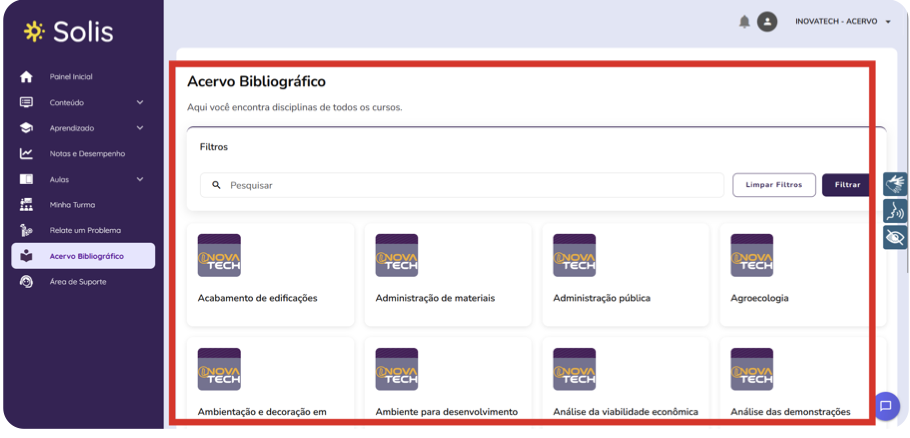Viewport: 910px width, 438px height.
Task: Open the Análise da viabilidade econômica thumbnail
Action: [x=575, y=370]
